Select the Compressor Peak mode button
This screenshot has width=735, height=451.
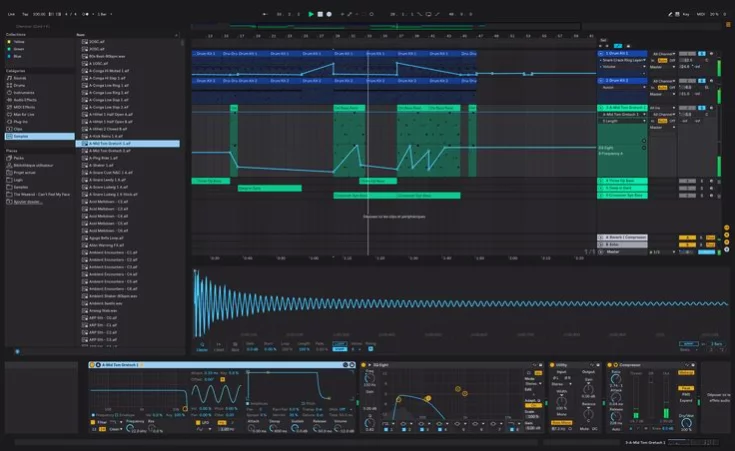click(x=685, y=388)
